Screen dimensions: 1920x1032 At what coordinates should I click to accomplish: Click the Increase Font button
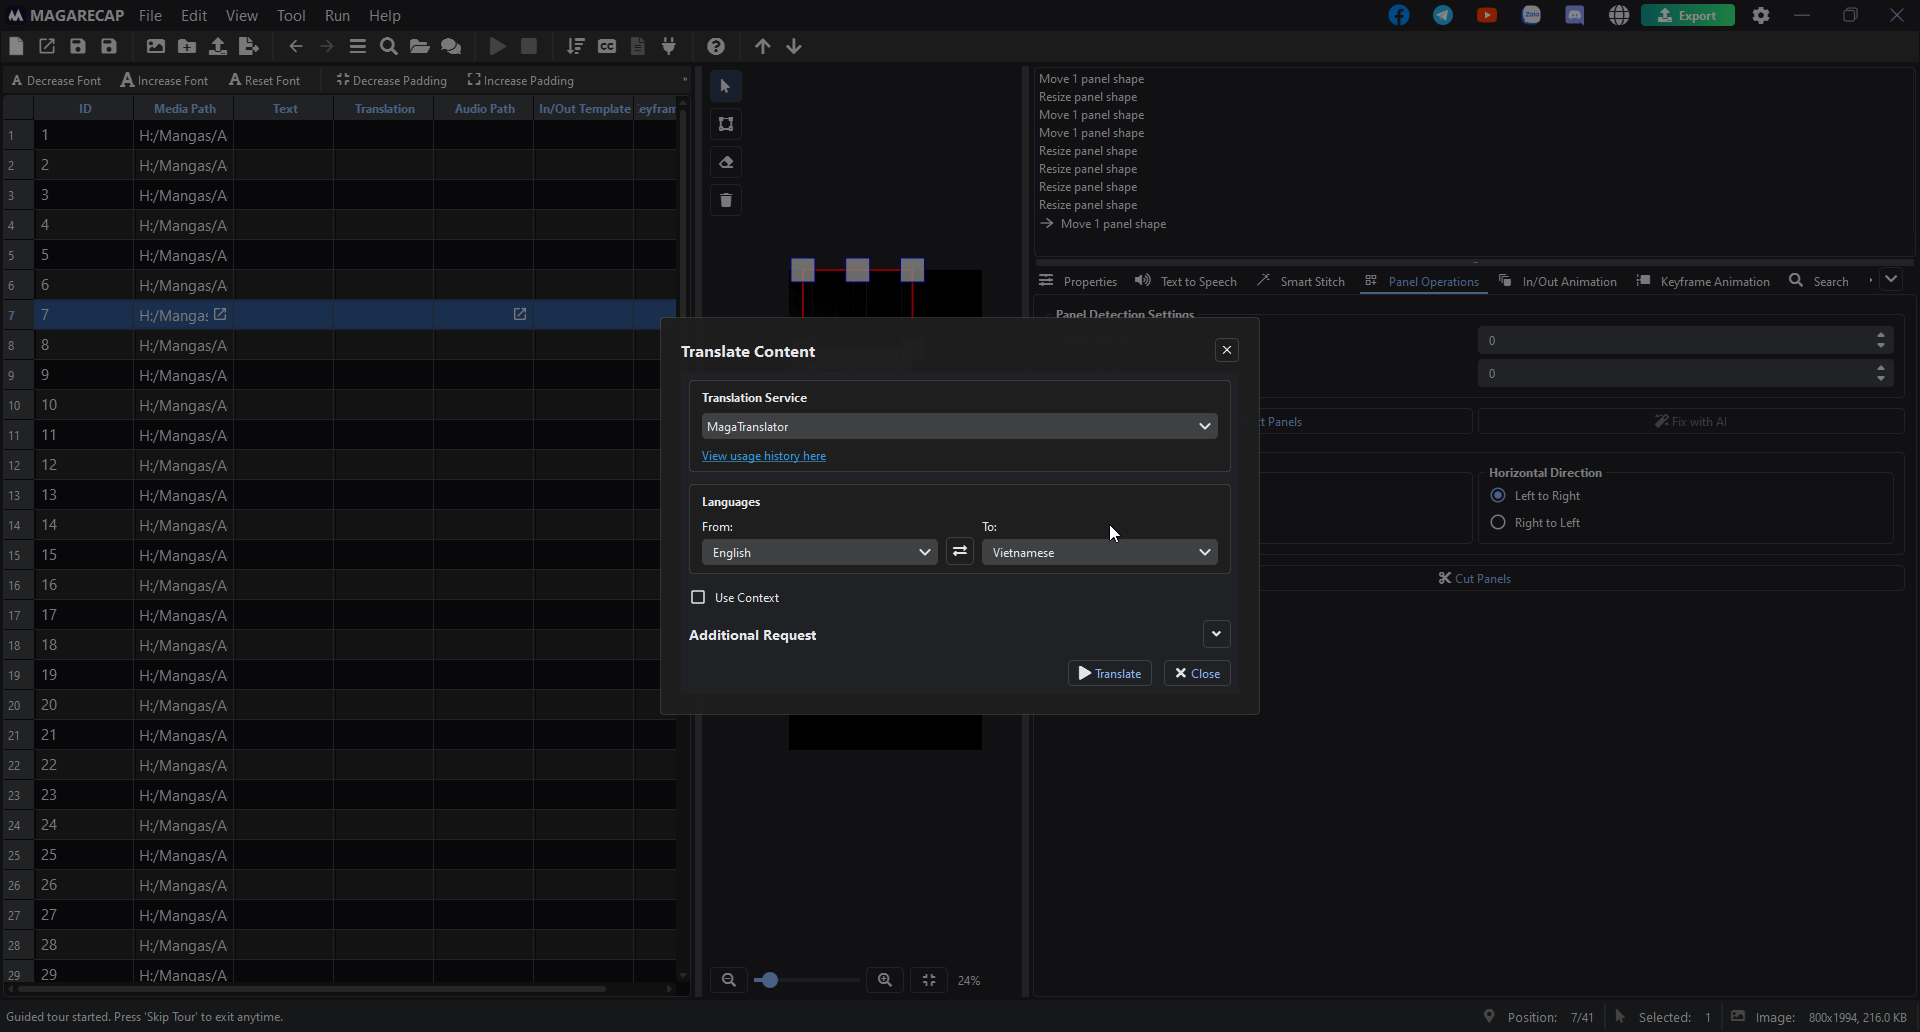click(x=165, y=80)
